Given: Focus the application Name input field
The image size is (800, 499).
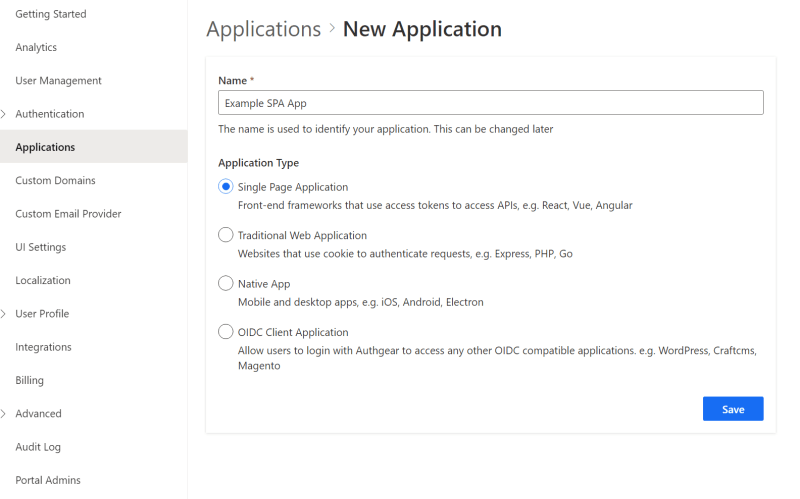Looking at the screenshot, I should tap(491, 103).
